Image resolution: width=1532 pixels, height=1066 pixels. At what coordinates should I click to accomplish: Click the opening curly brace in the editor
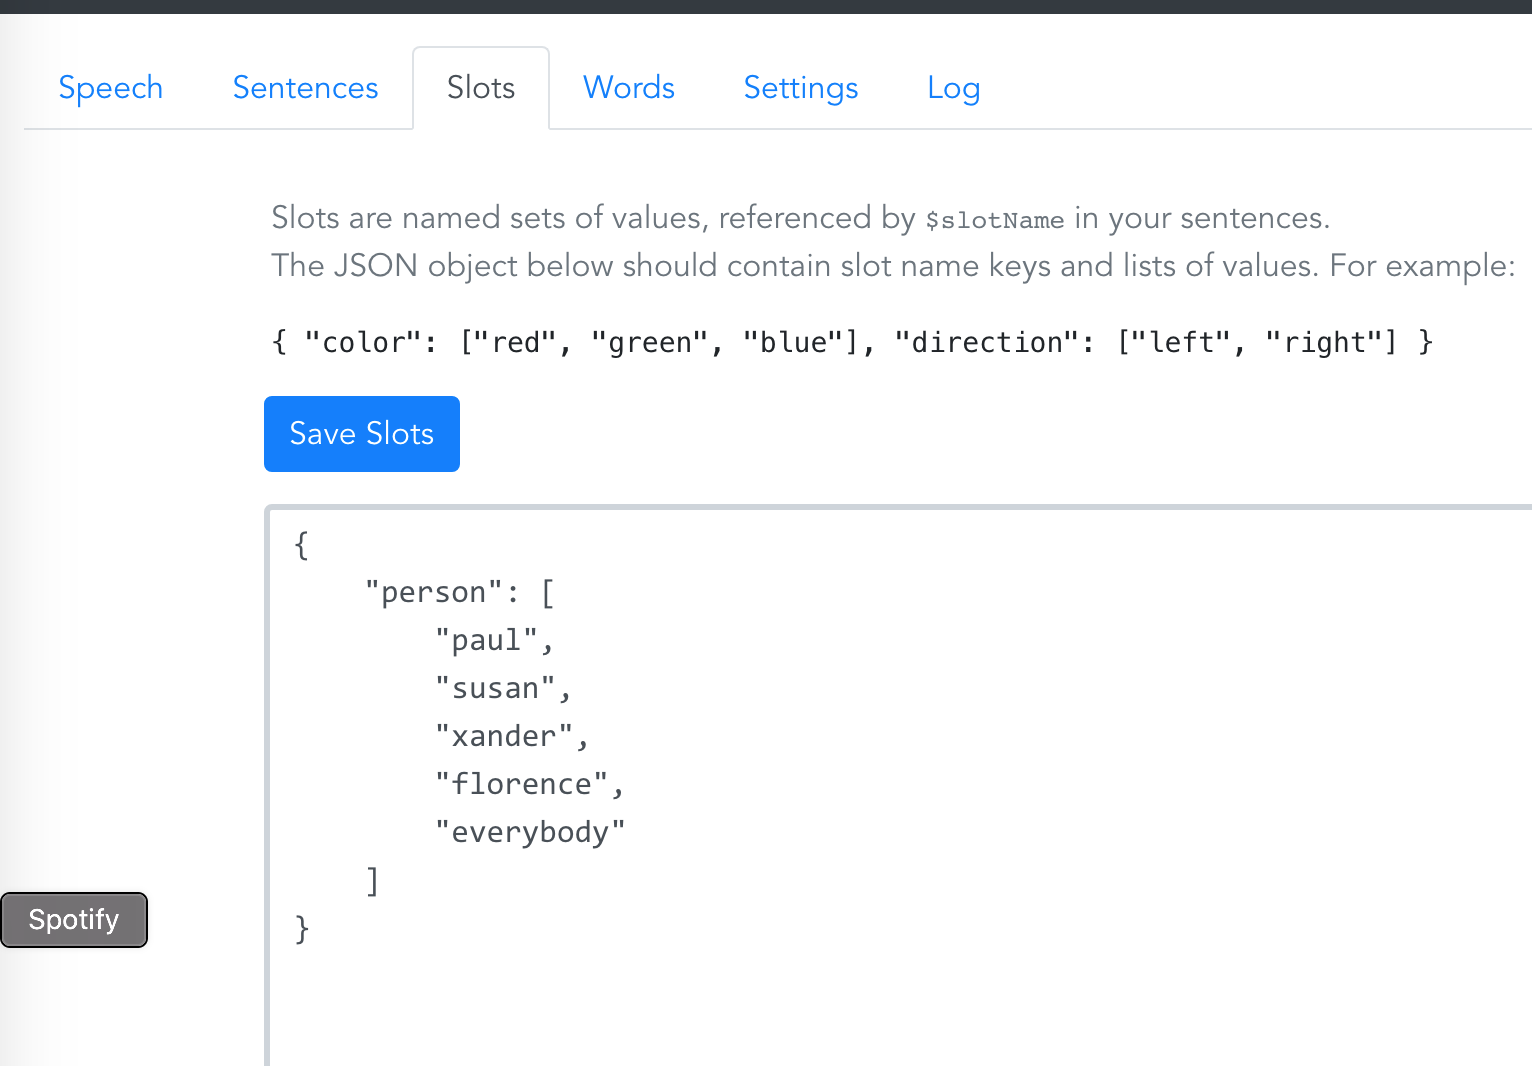301,545
